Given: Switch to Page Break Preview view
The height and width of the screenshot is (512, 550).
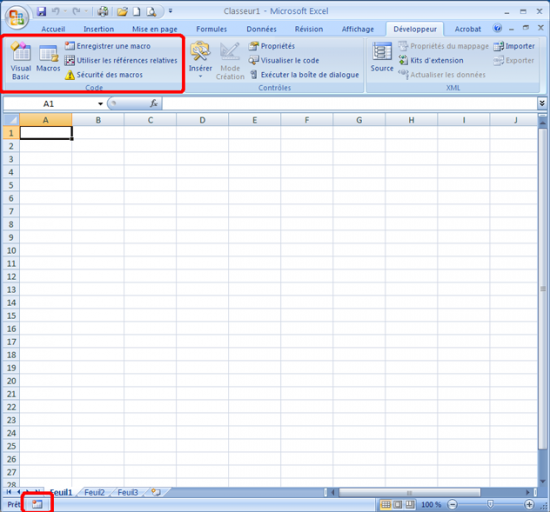Looking at the screenshot, I should point(410,505).
